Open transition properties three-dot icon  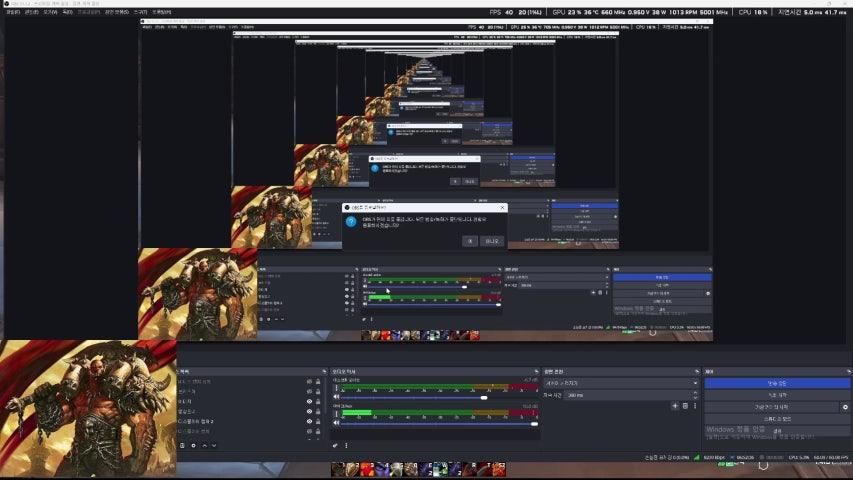coord(696,406)
